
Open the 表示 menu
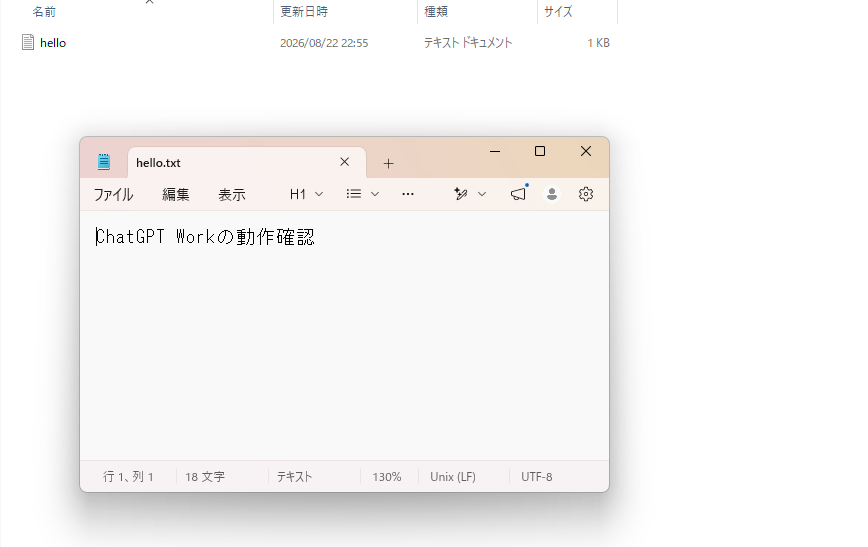(231, 194)
